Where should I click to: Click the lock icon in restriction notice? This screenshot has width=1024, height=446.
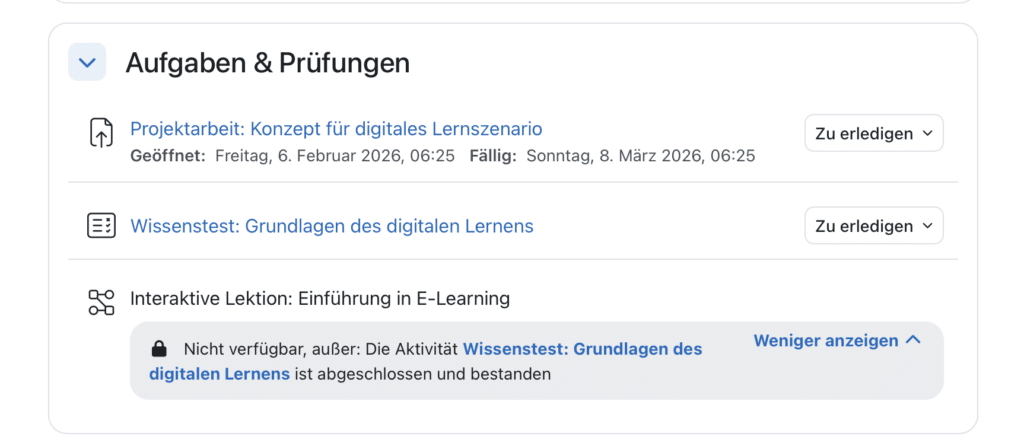click(x=158, y=349)
